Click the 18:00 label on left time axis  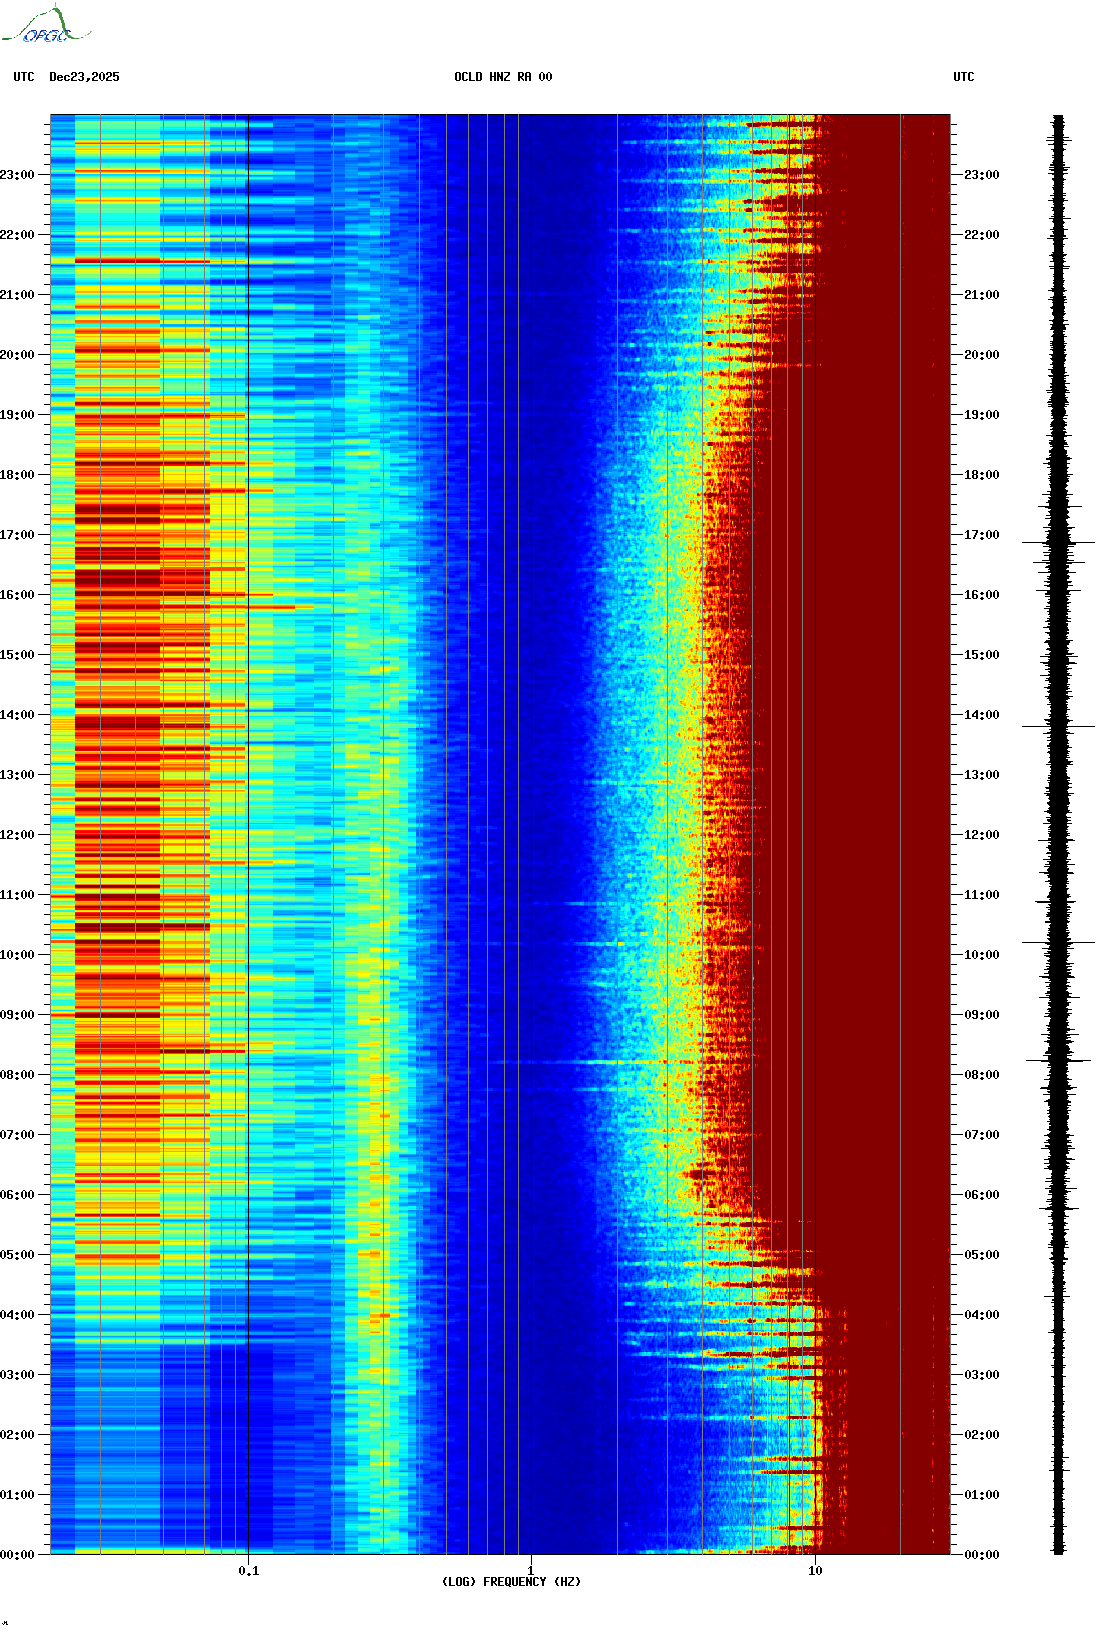click(17, 475)
